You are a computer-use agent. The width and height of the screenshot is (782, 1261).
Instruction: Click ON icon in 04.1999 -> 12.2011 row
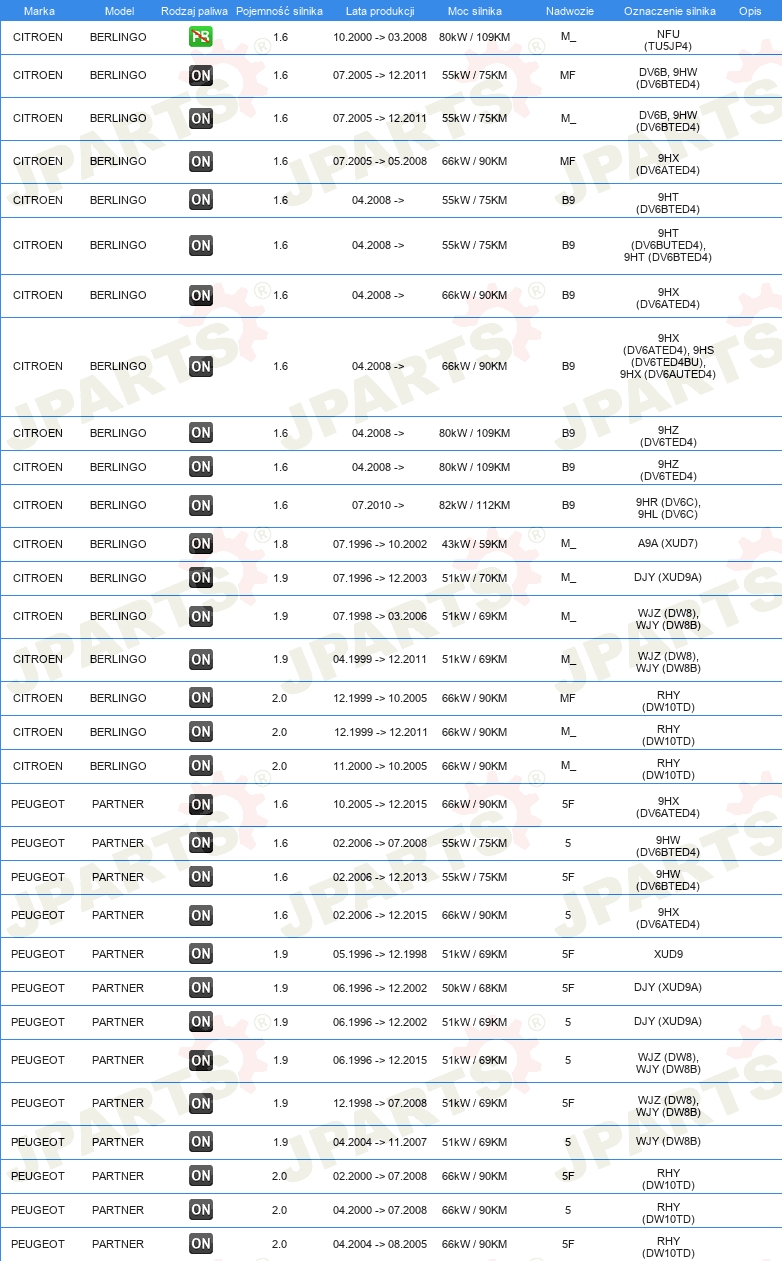(x=201, y=659)
